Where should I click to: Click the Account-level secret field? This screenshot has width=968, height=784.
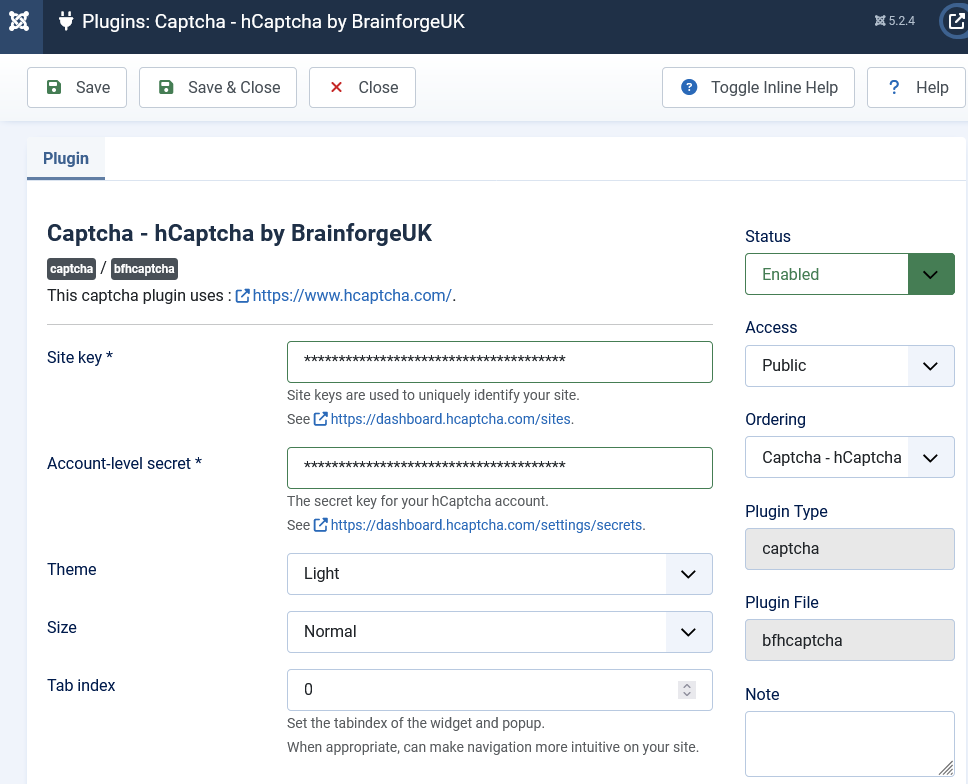pyautogui.click(x=499, y=467)
